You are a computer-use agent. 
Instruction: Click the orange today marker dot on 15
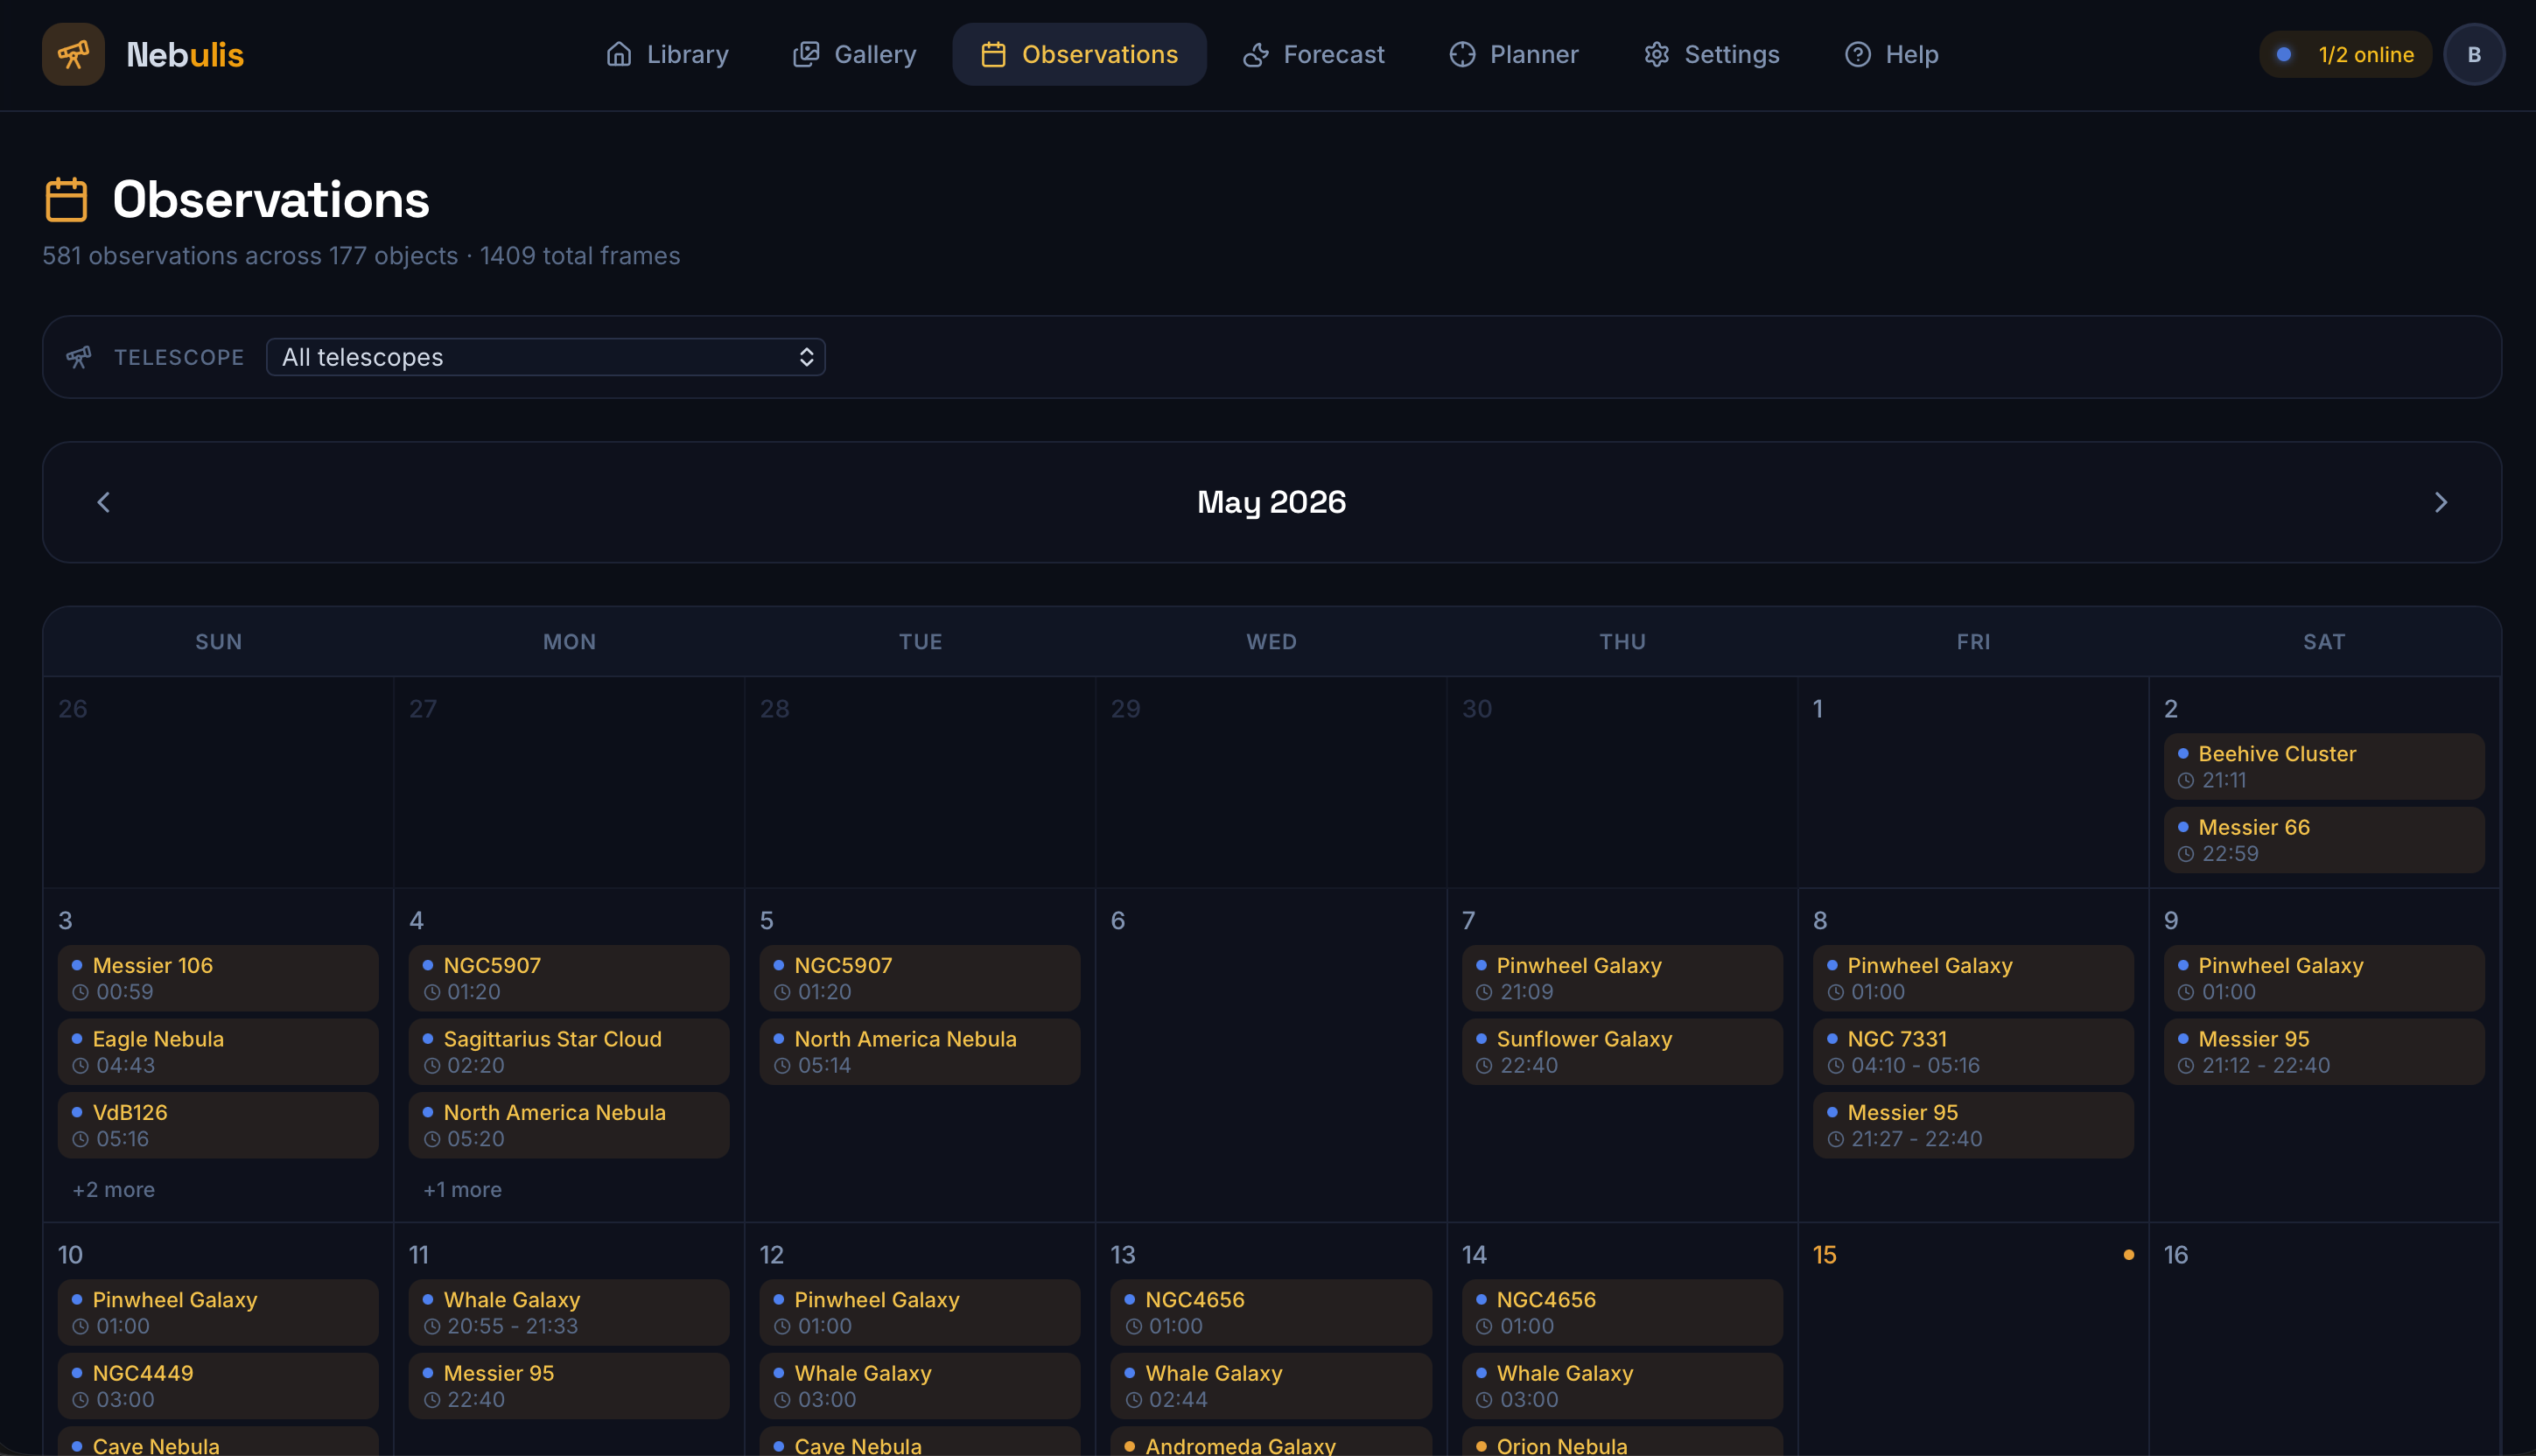click(x=2129, y=1255)
